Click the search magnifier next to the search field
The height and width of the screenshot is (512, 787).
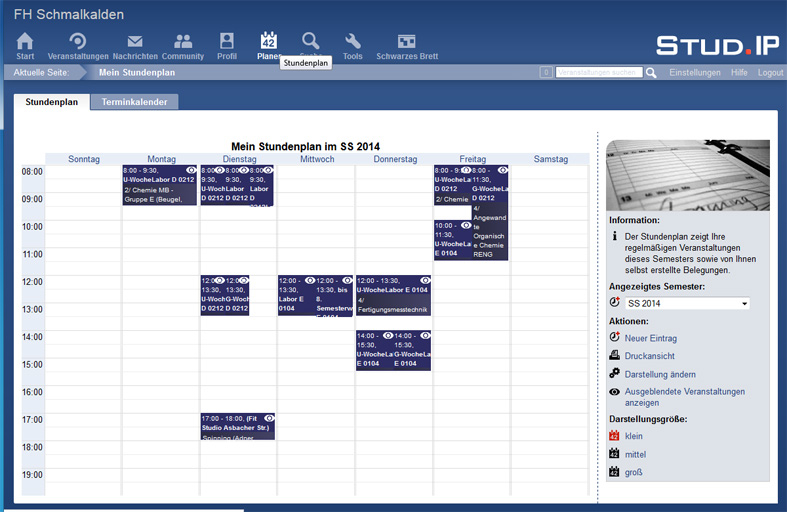[651, 73]
